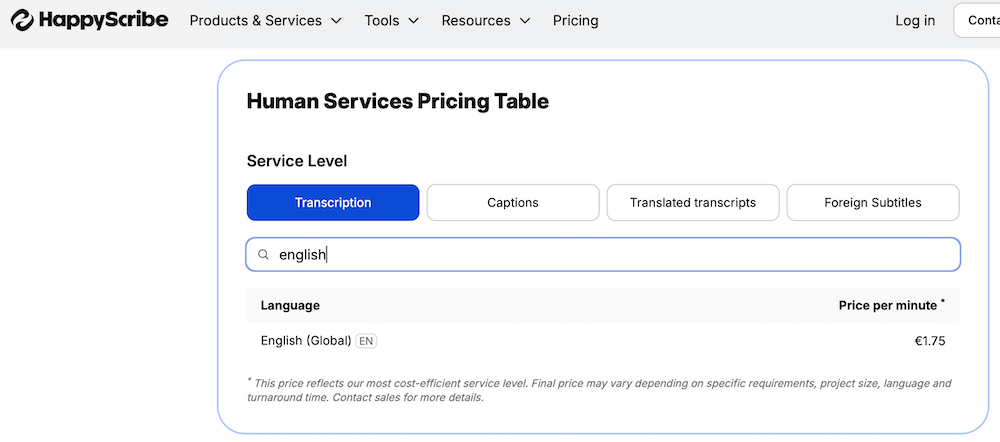Click the magnifying glass search icon
Image resolution: width=1000 pixels, height=442 pixels.
[264, 255]
